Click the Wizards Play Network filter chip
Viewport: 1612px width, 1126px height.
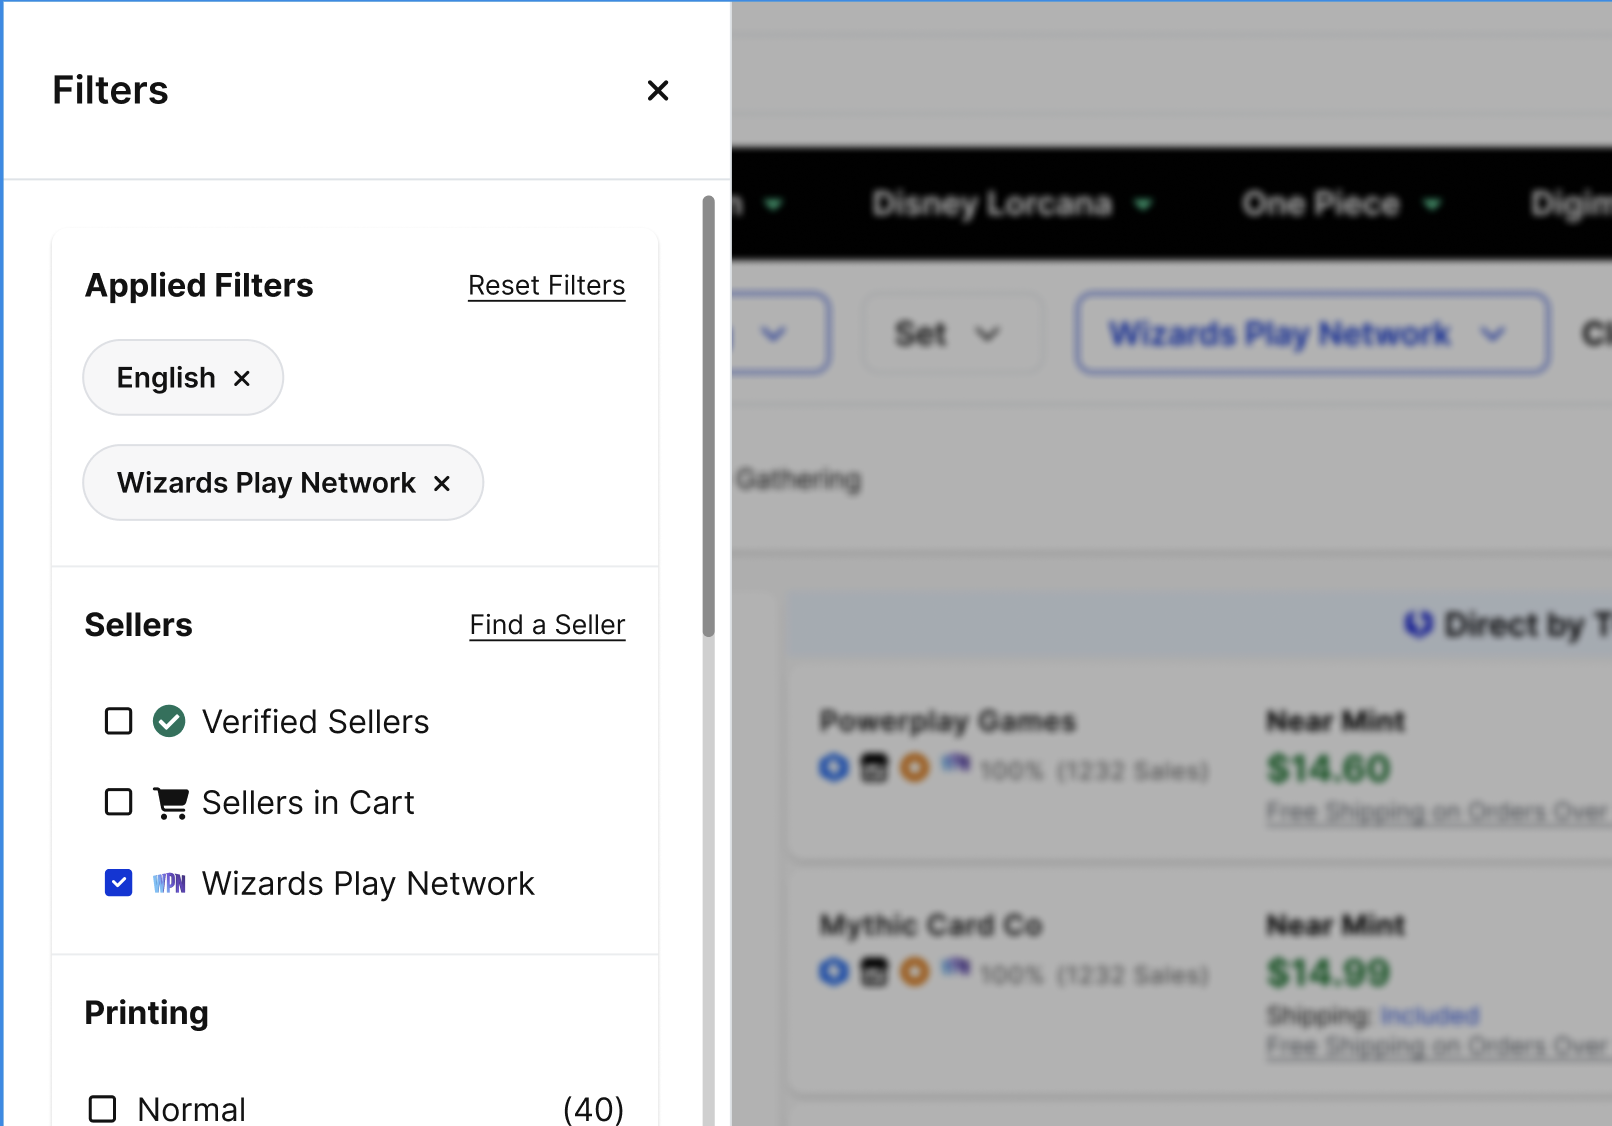(283, 483)
